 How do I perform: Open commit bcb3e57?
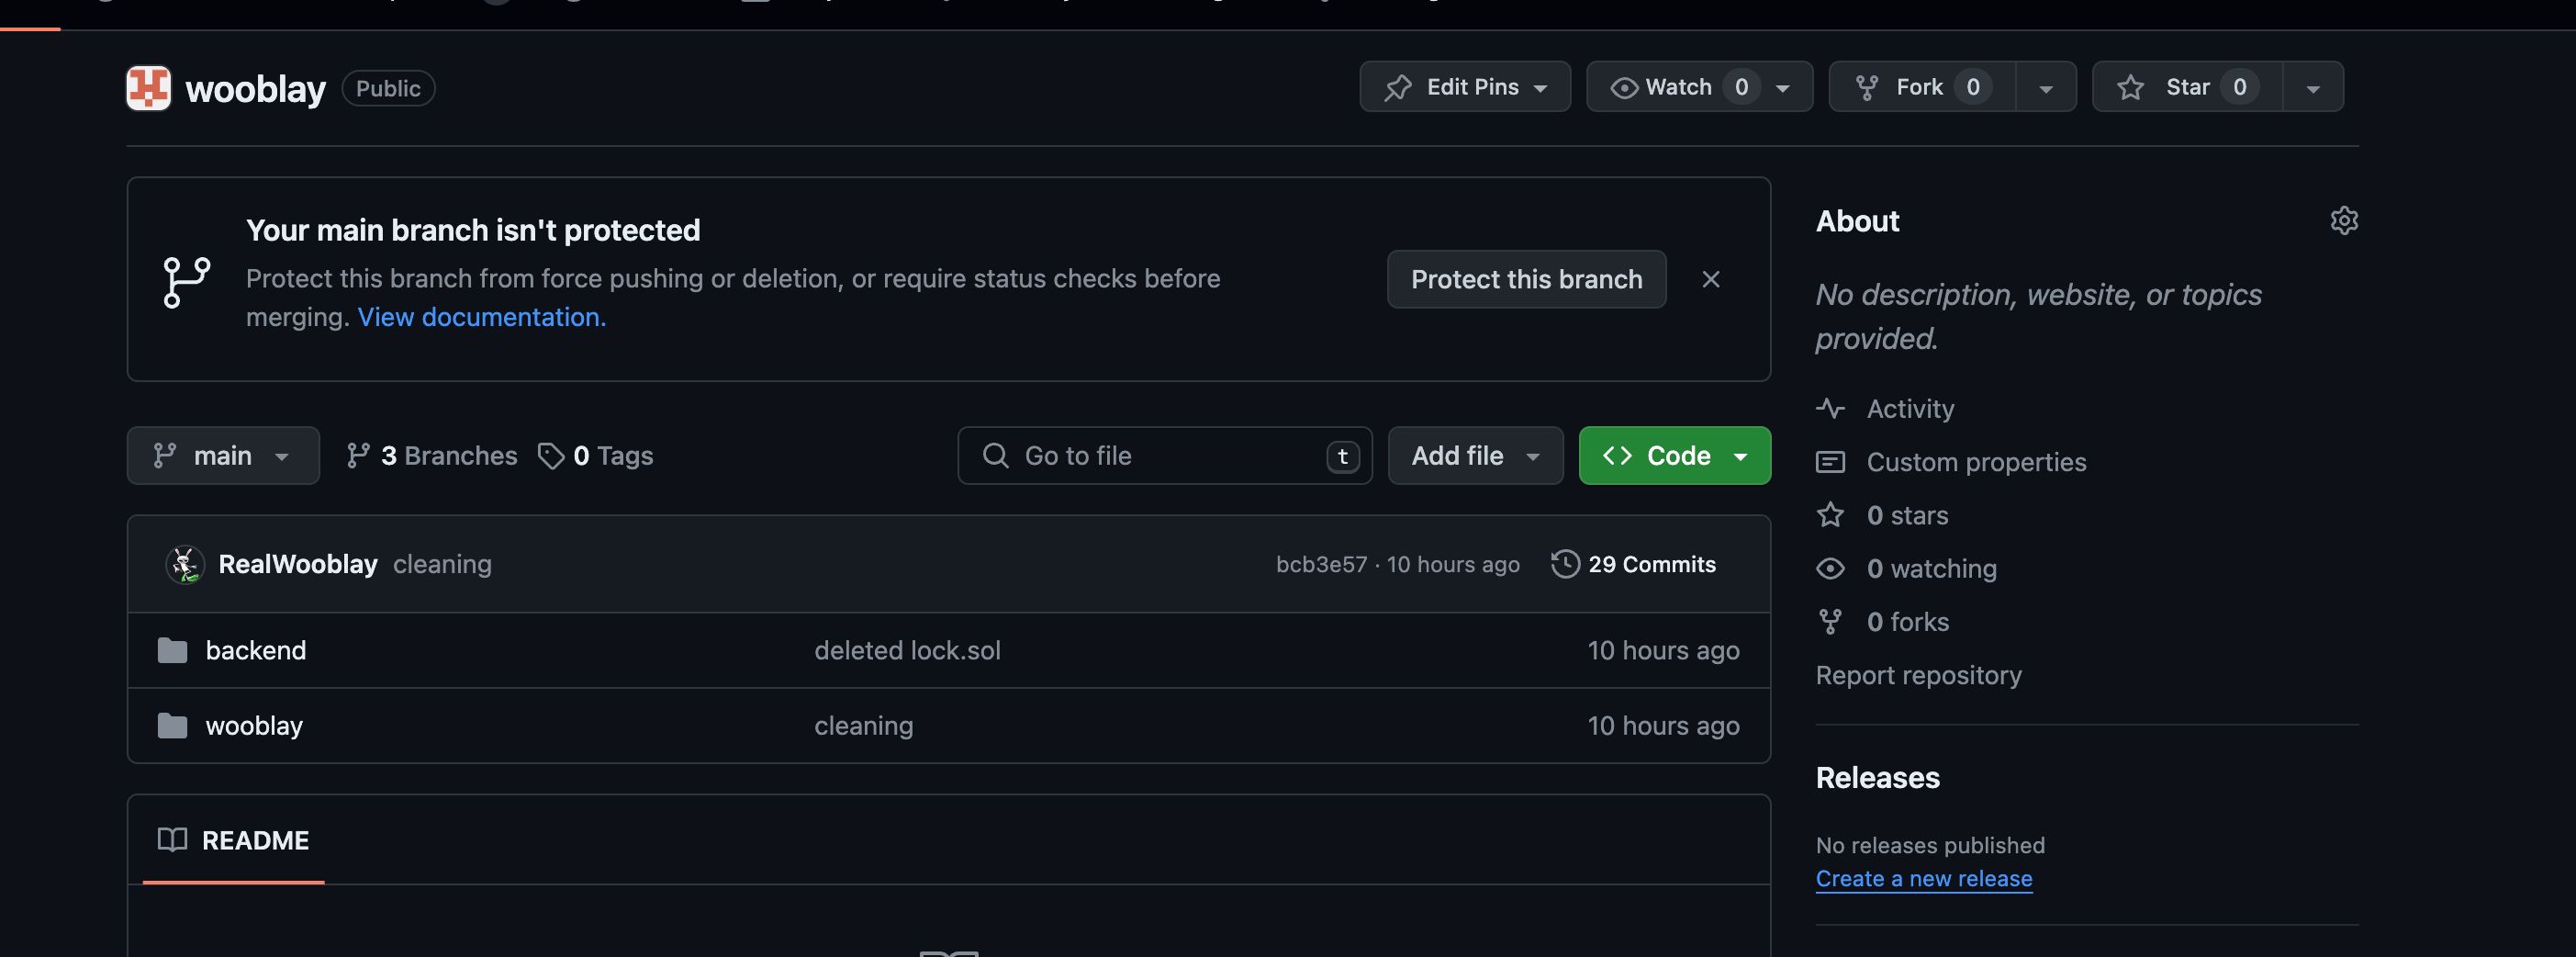(1321, 564)
